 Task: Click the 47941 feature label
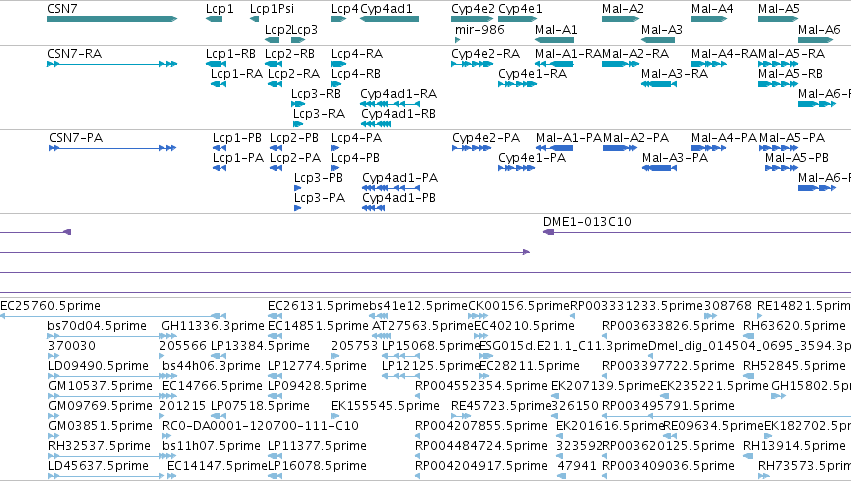577,467
